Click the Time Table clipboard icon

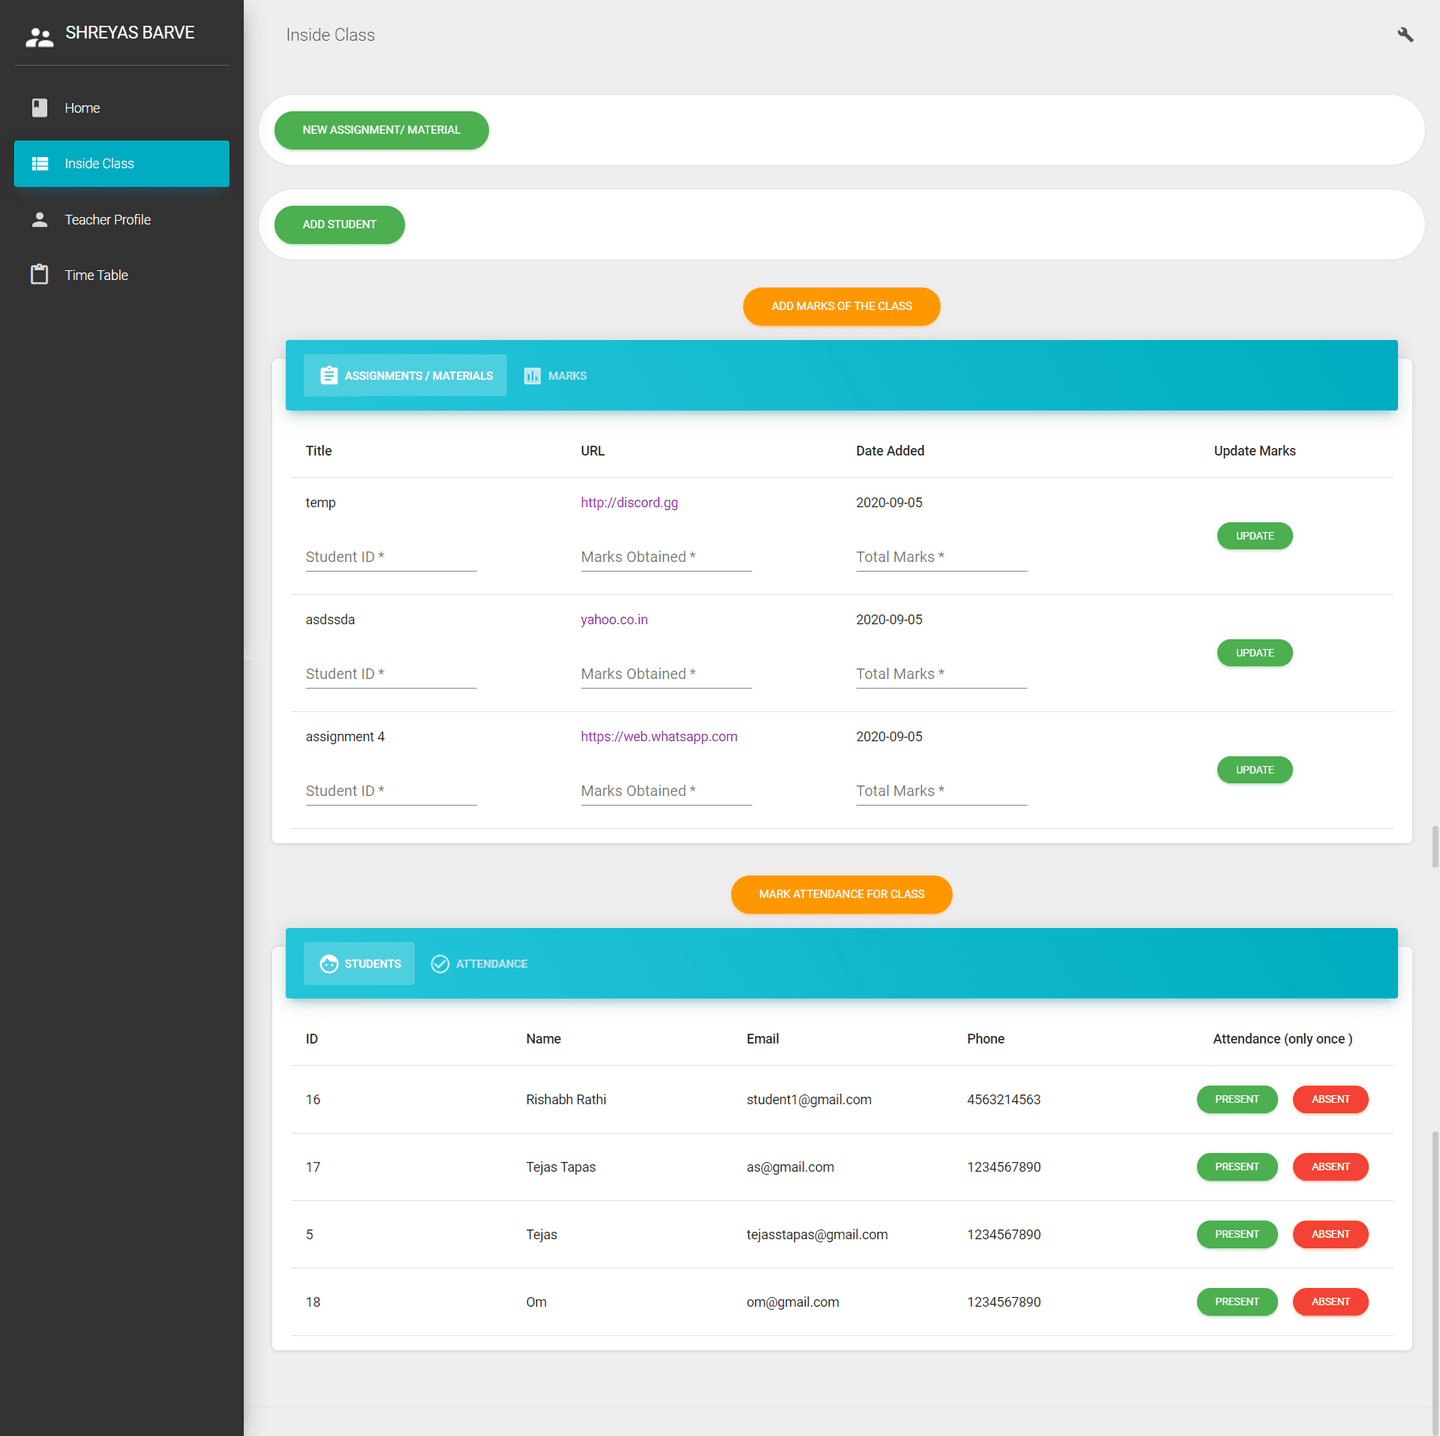(40, 275)
